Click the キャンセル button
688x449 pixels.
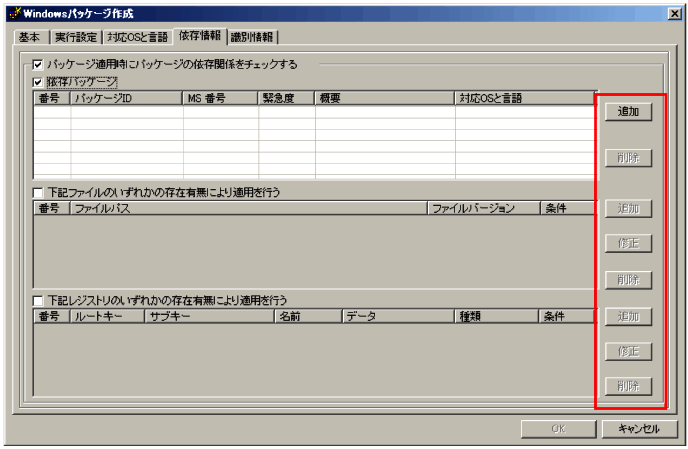[639, 429]
